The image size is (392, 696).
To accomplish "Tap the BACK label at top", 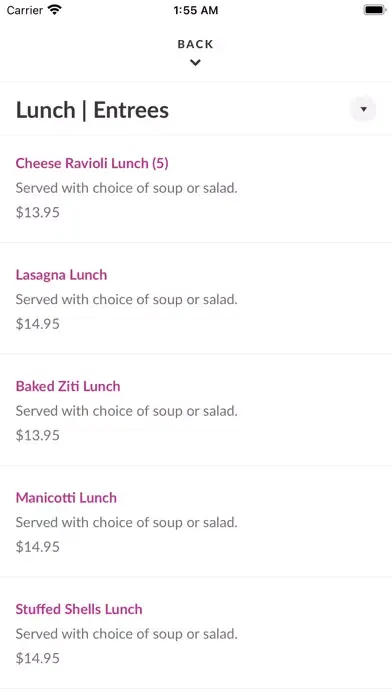I will tap(195, 44).
